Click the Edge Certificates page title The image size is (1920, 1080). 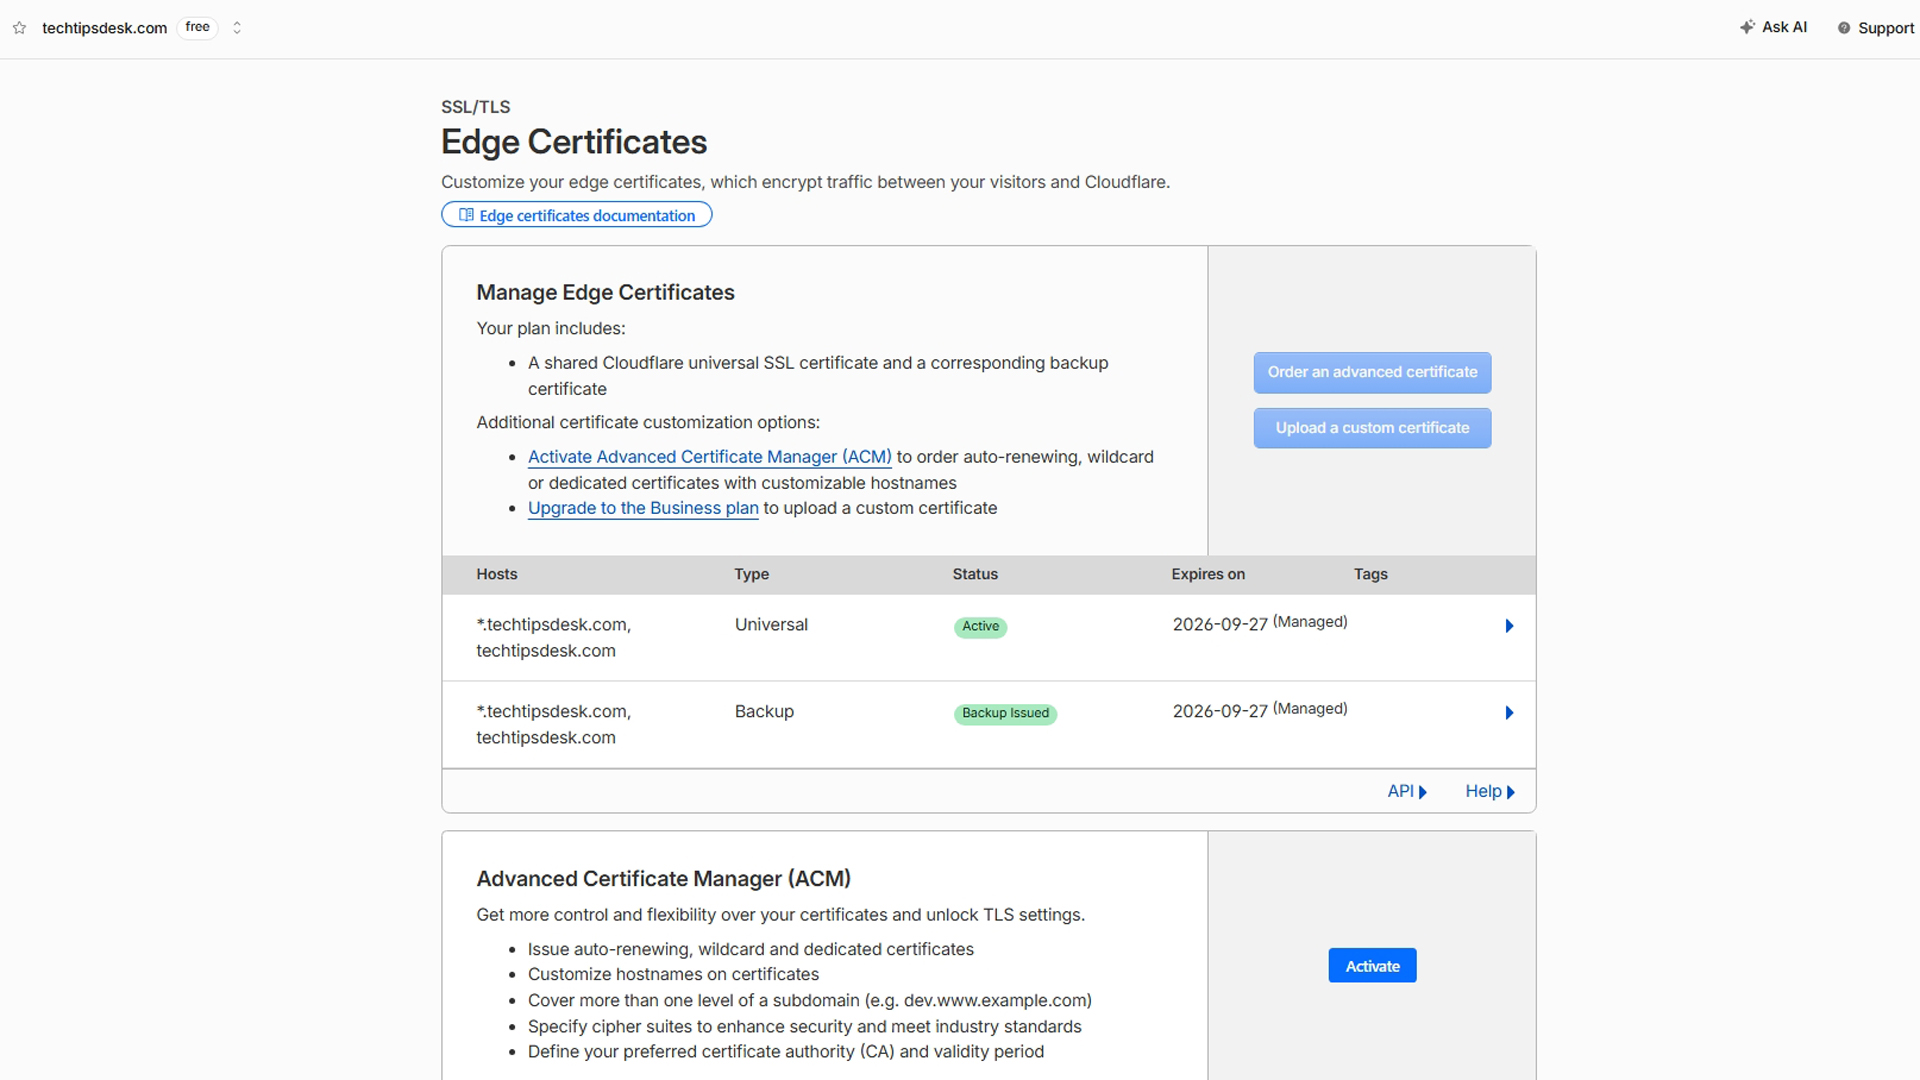574,142
